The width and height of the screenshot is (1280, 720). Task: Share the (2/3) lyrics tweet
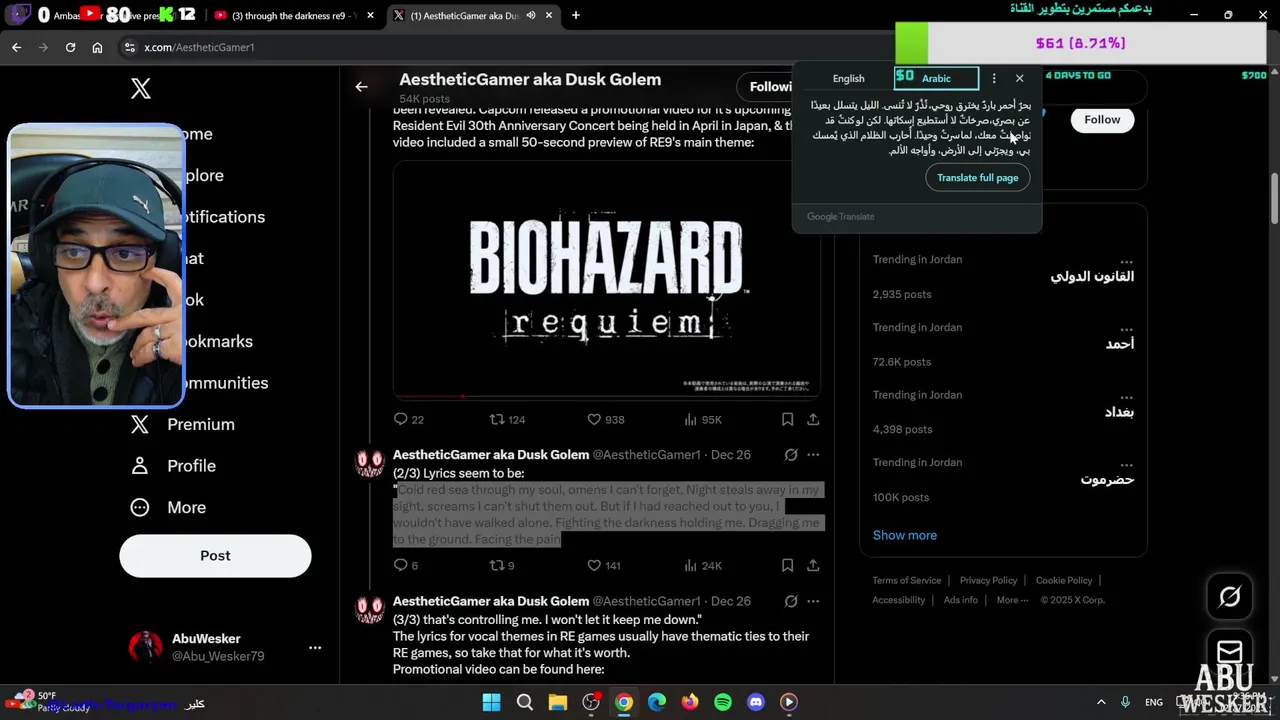click(x=813, y=565)
